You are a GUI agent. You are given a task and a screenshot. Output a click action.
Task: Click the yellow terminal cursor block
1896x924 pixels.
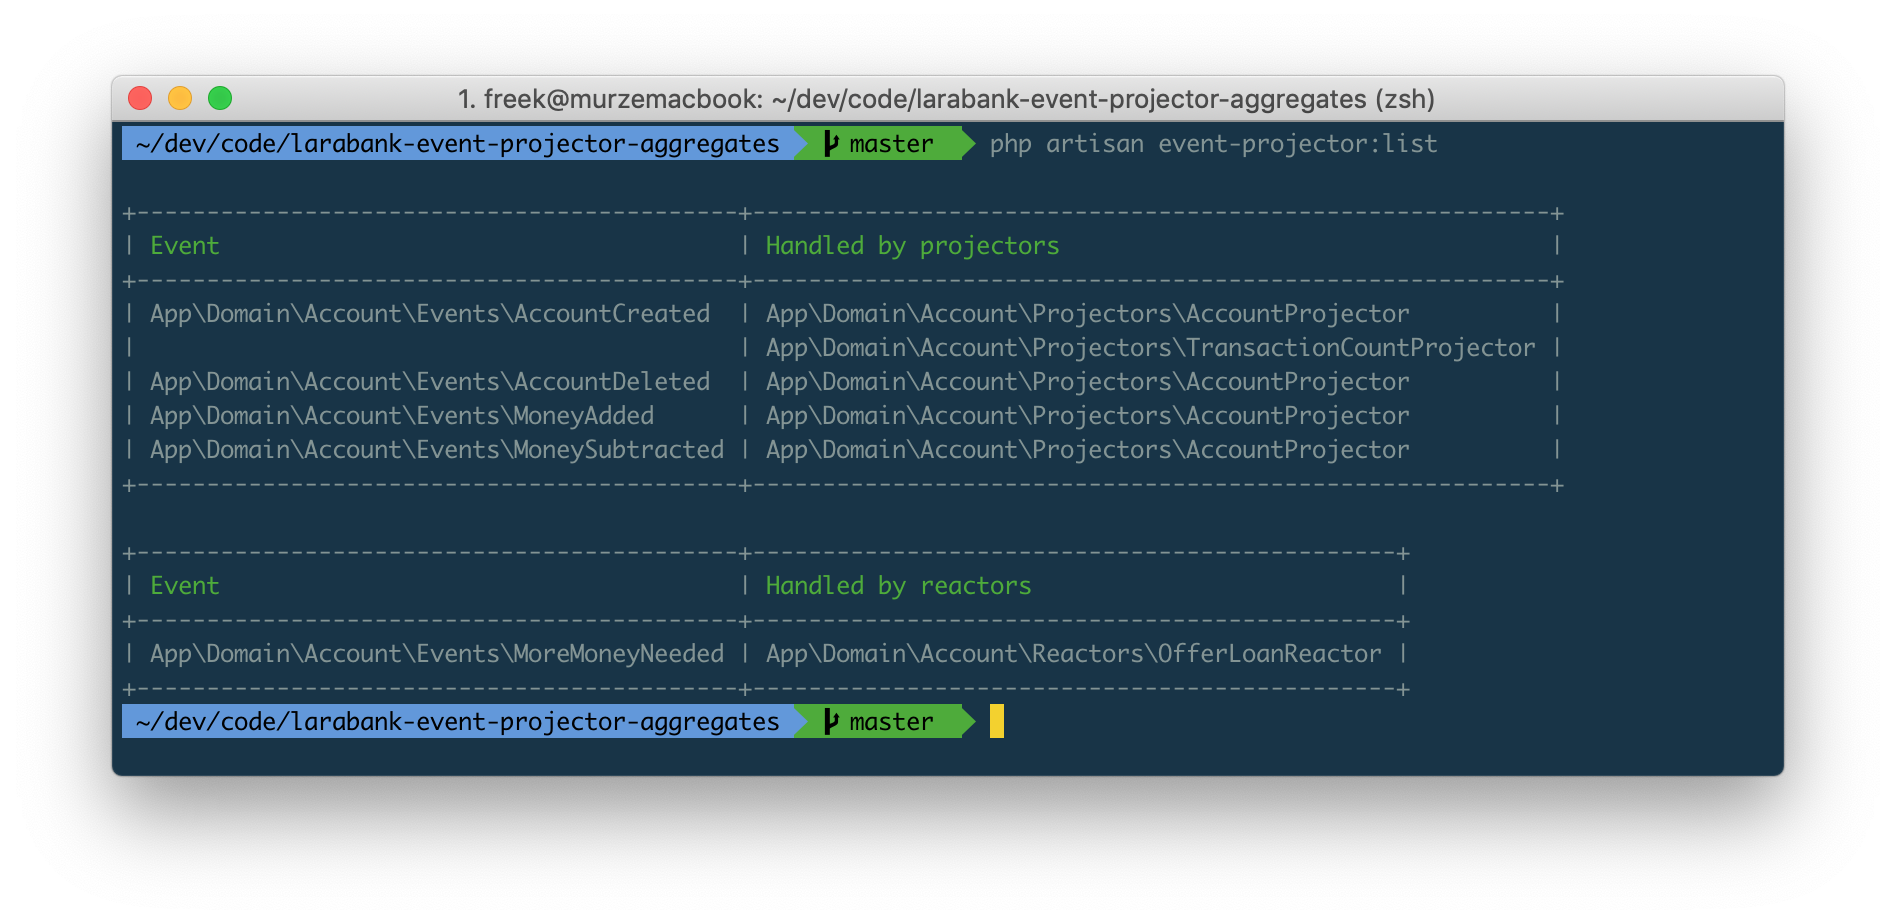coord(996,721)
